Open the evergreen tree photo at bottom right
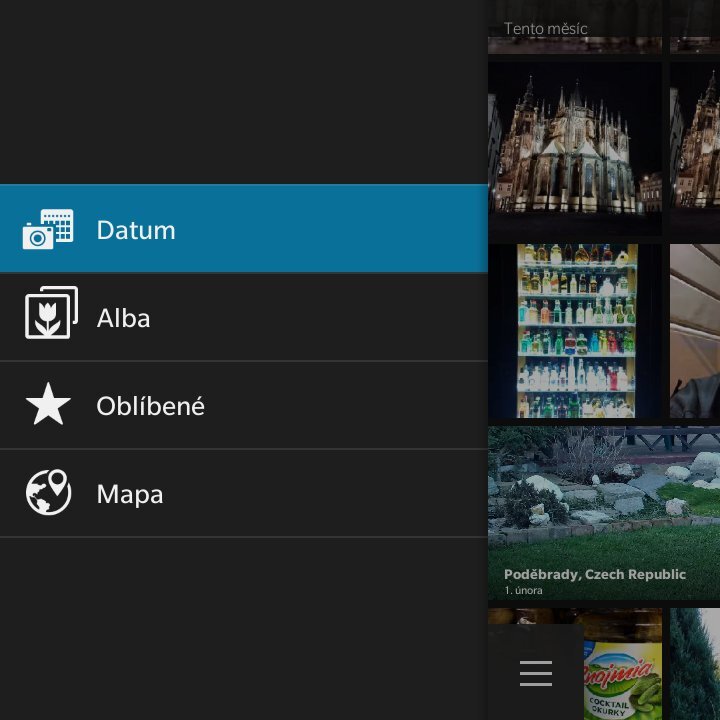Screen dimensions: 720x720 (695, 665)
